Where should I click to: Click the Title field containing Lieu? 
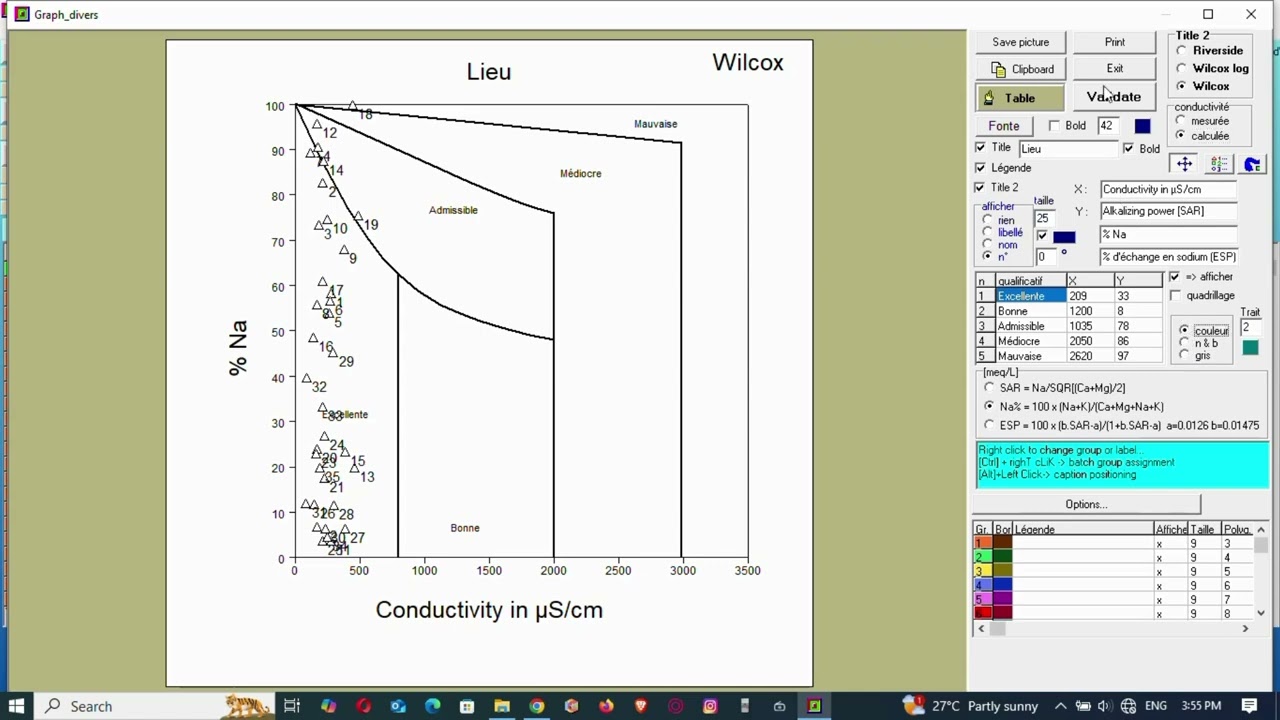1068,149
